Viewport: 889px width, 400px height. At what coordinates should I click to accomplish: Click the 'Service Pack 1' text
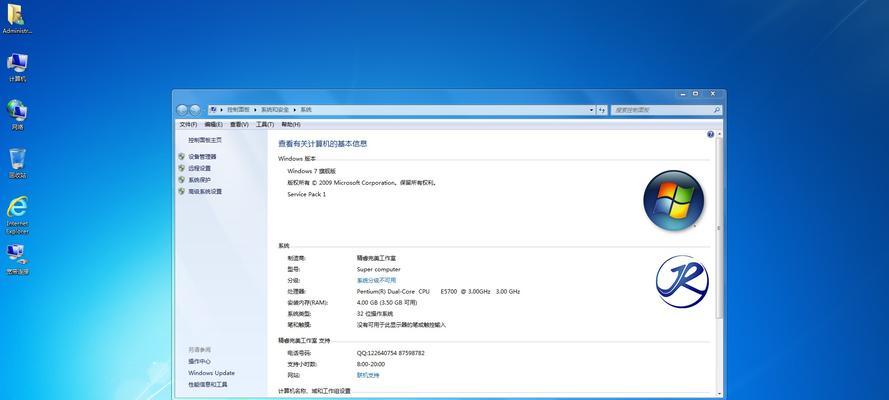(x=307, y=194)
